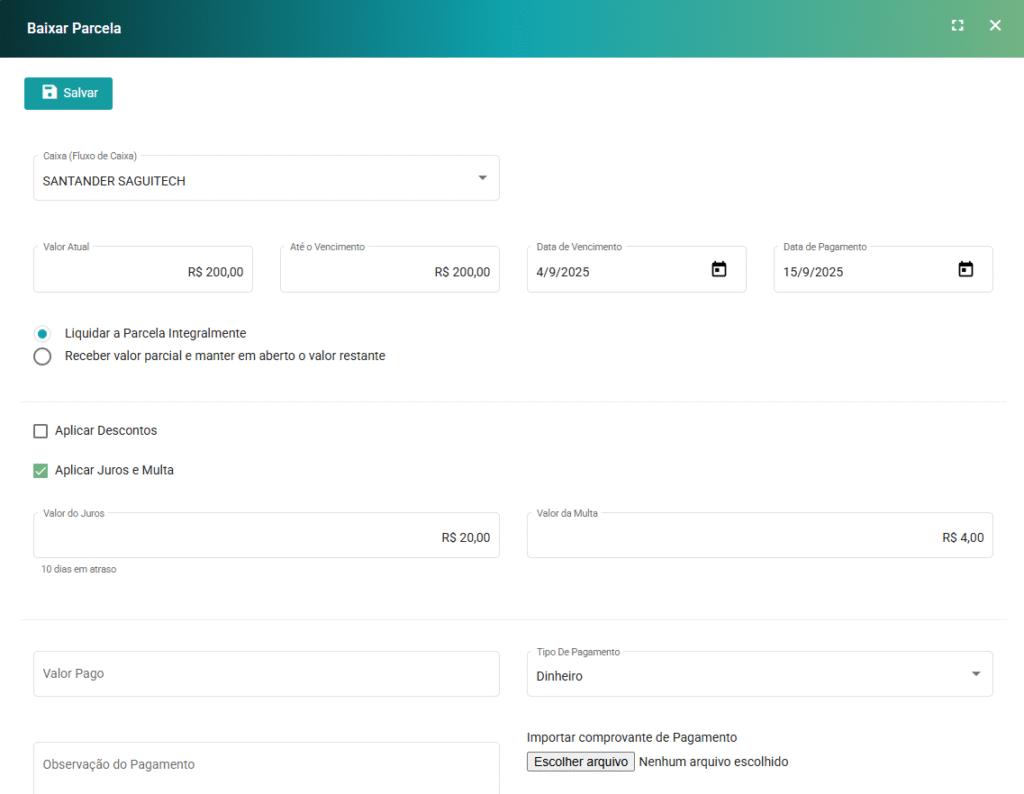Click the Observação do Pagamento text area
This screenshot has height=794, width=1024.
[266, 766]
